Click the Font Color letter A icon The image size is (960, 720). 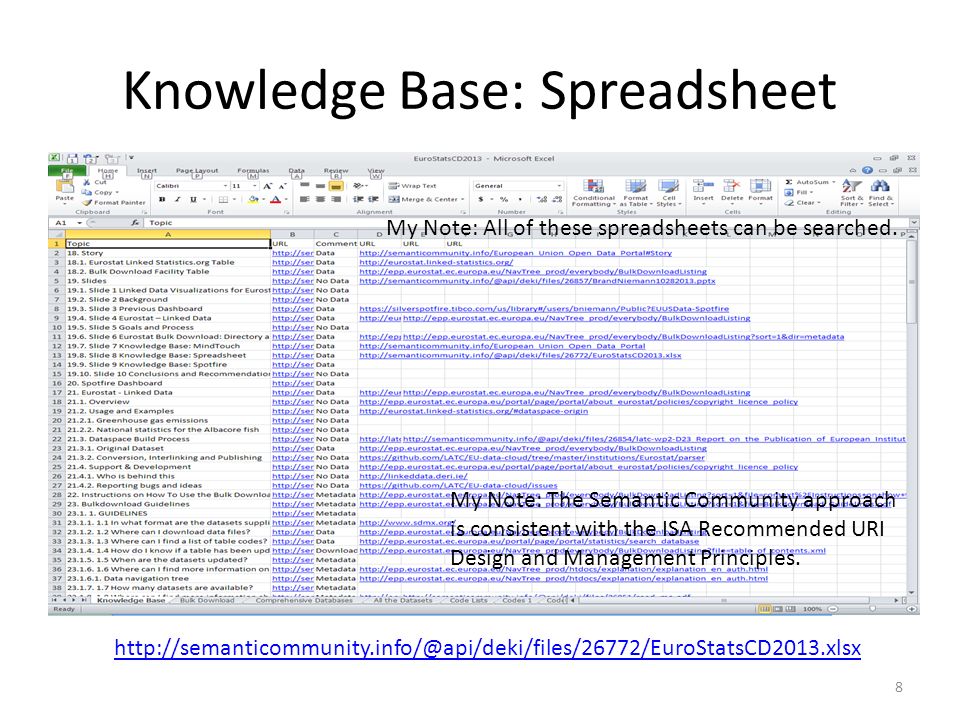(276, 199)
